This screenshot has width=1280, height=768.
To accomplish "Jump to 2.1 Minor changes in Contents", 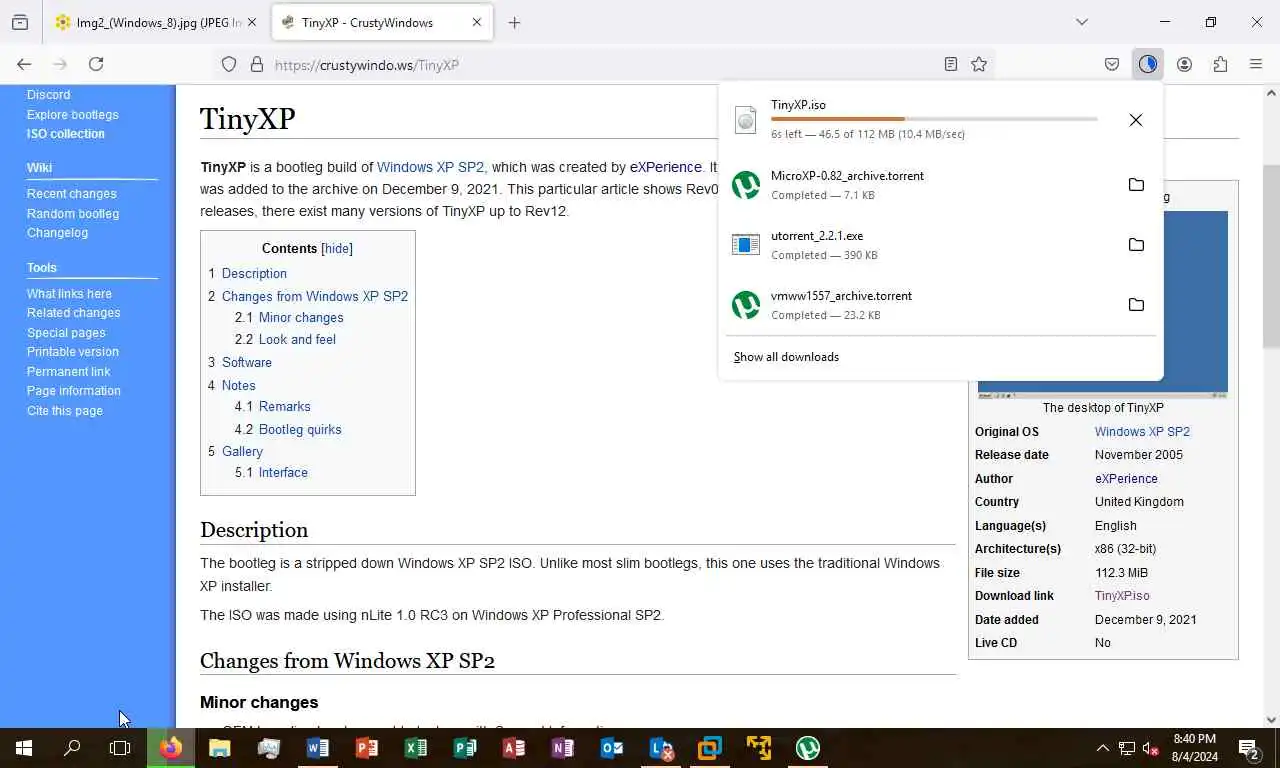I will (x=289, y=318).
